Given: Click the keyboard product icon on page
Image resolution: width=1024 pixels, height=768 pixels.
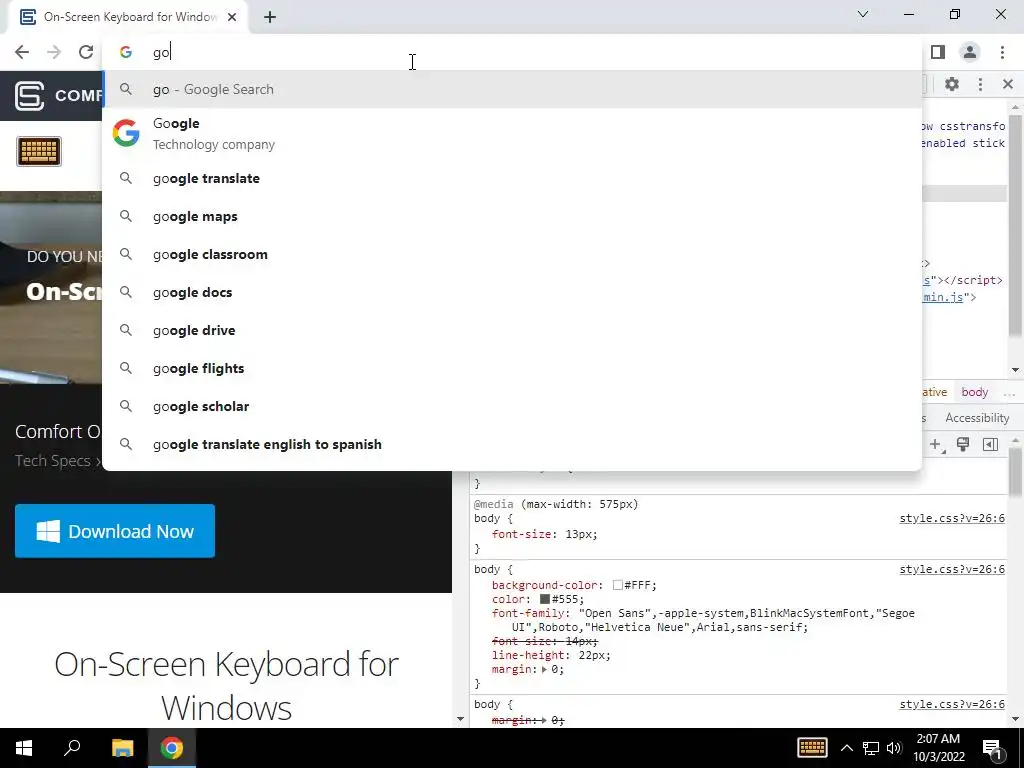Looking at the screenshot, I should click(x=39, y=152).
